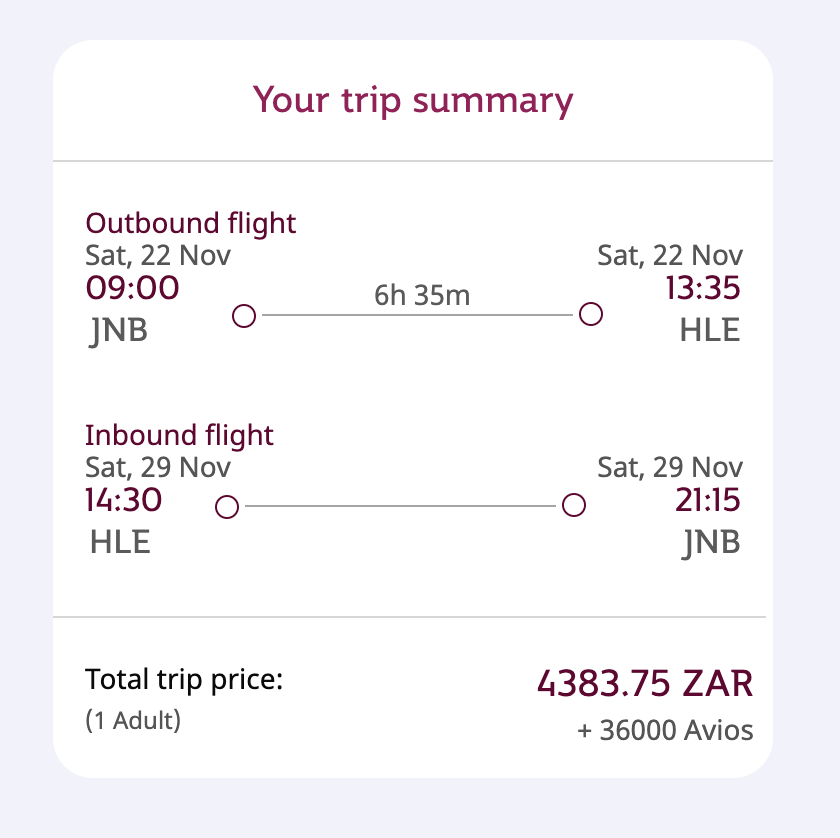
Task: Expand the Outbound flight details section
Action: pyautogui.click(x=191, y=223)
